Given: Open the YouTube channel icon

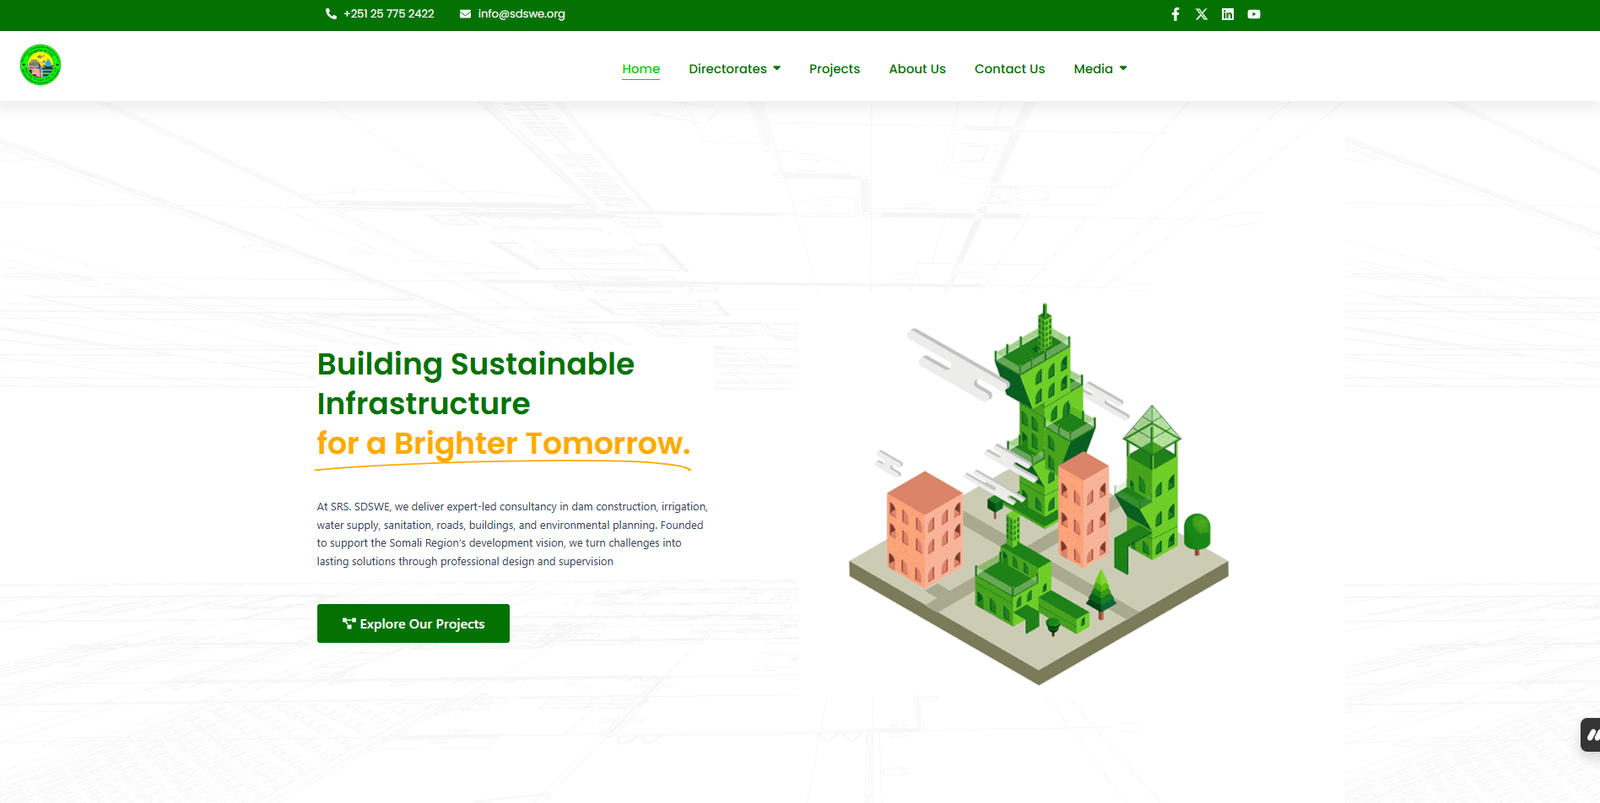Looking at the screenshot, I should (1253, 14).
